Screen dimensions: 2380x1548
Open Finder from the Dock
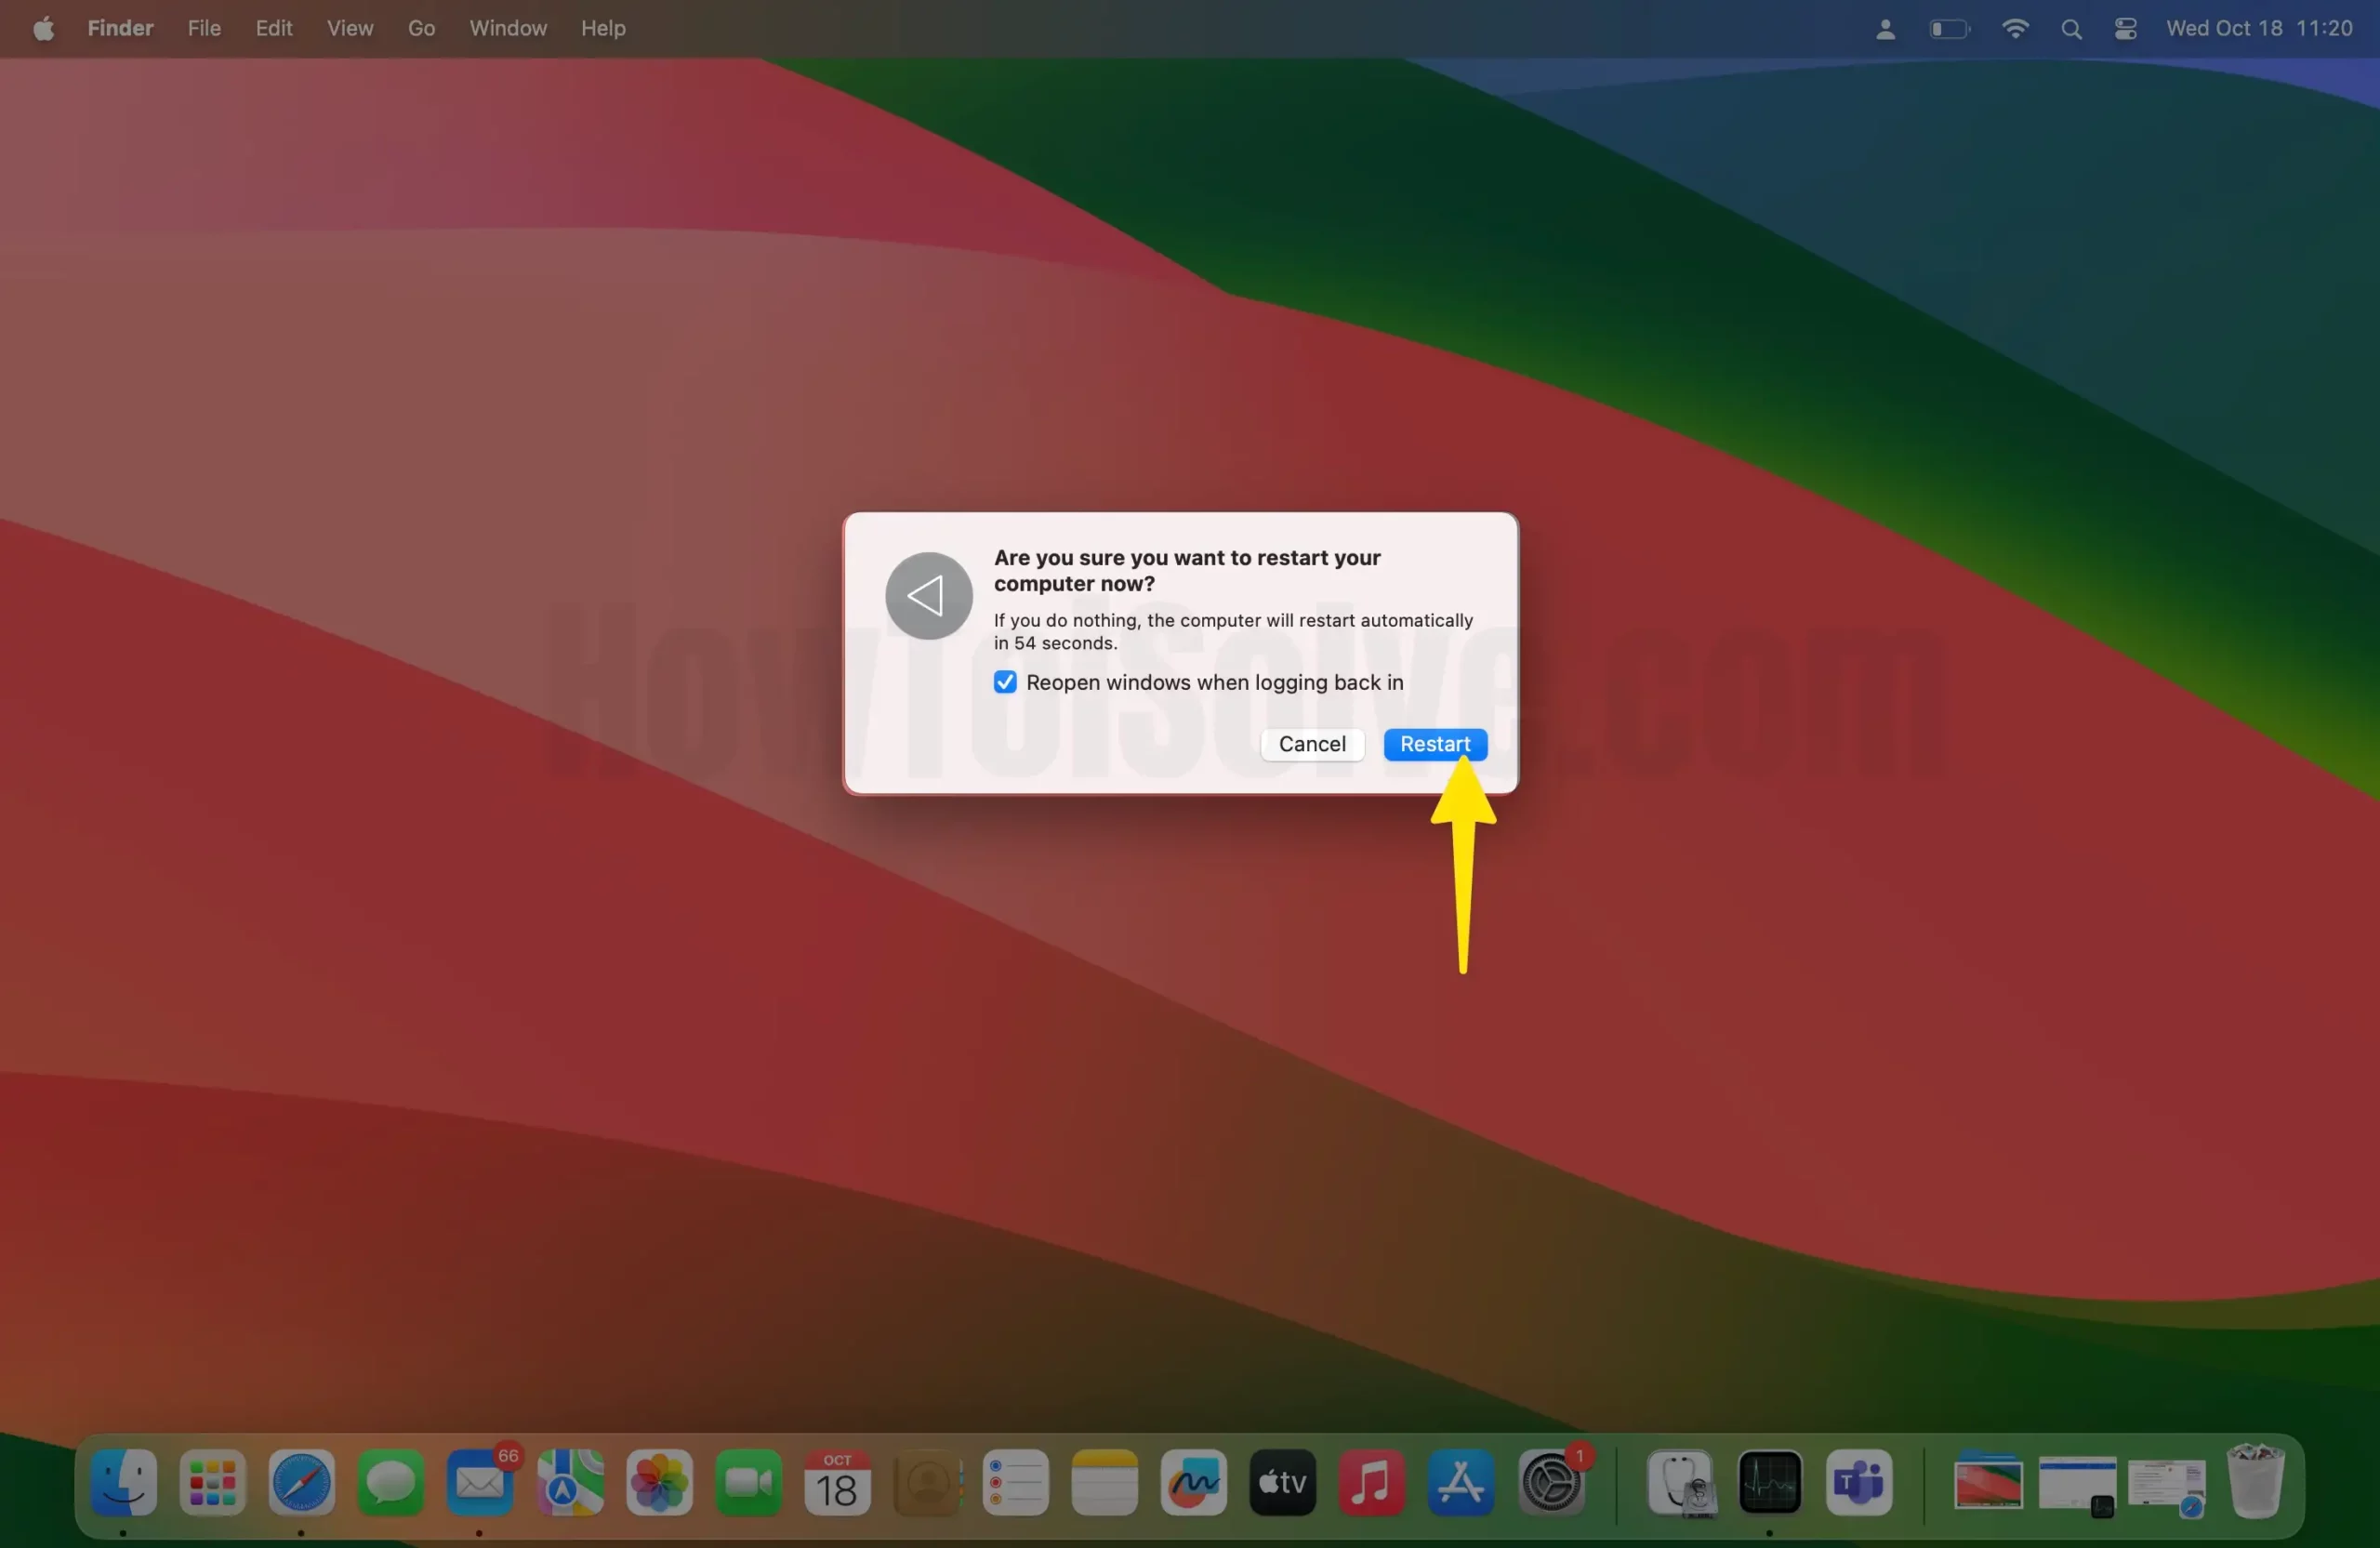click(124, 1482)
